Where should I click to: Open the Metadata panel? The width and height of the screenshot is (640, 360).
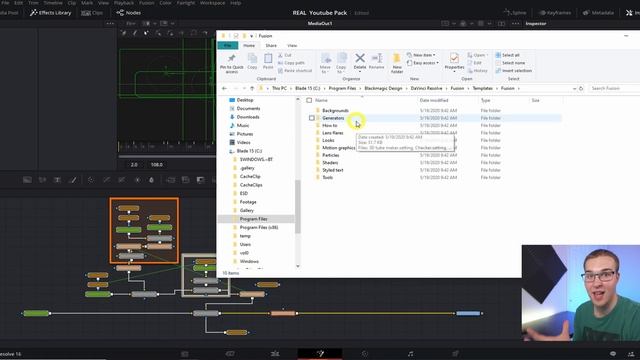click(599, 13)
